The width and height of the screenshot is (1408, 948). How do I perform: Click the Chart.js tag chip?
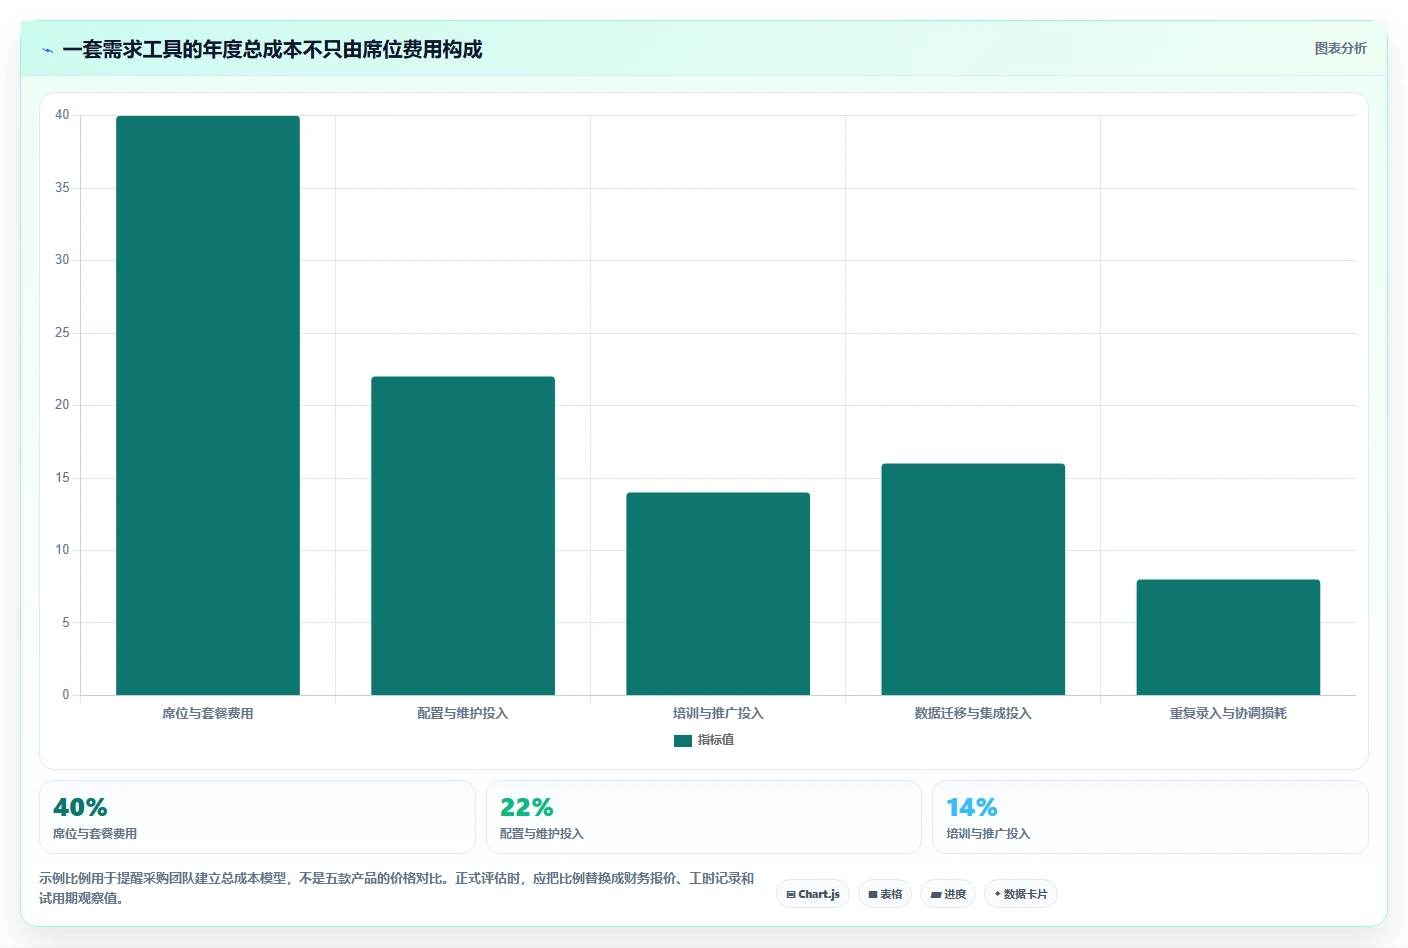click(x=813, y=894)
